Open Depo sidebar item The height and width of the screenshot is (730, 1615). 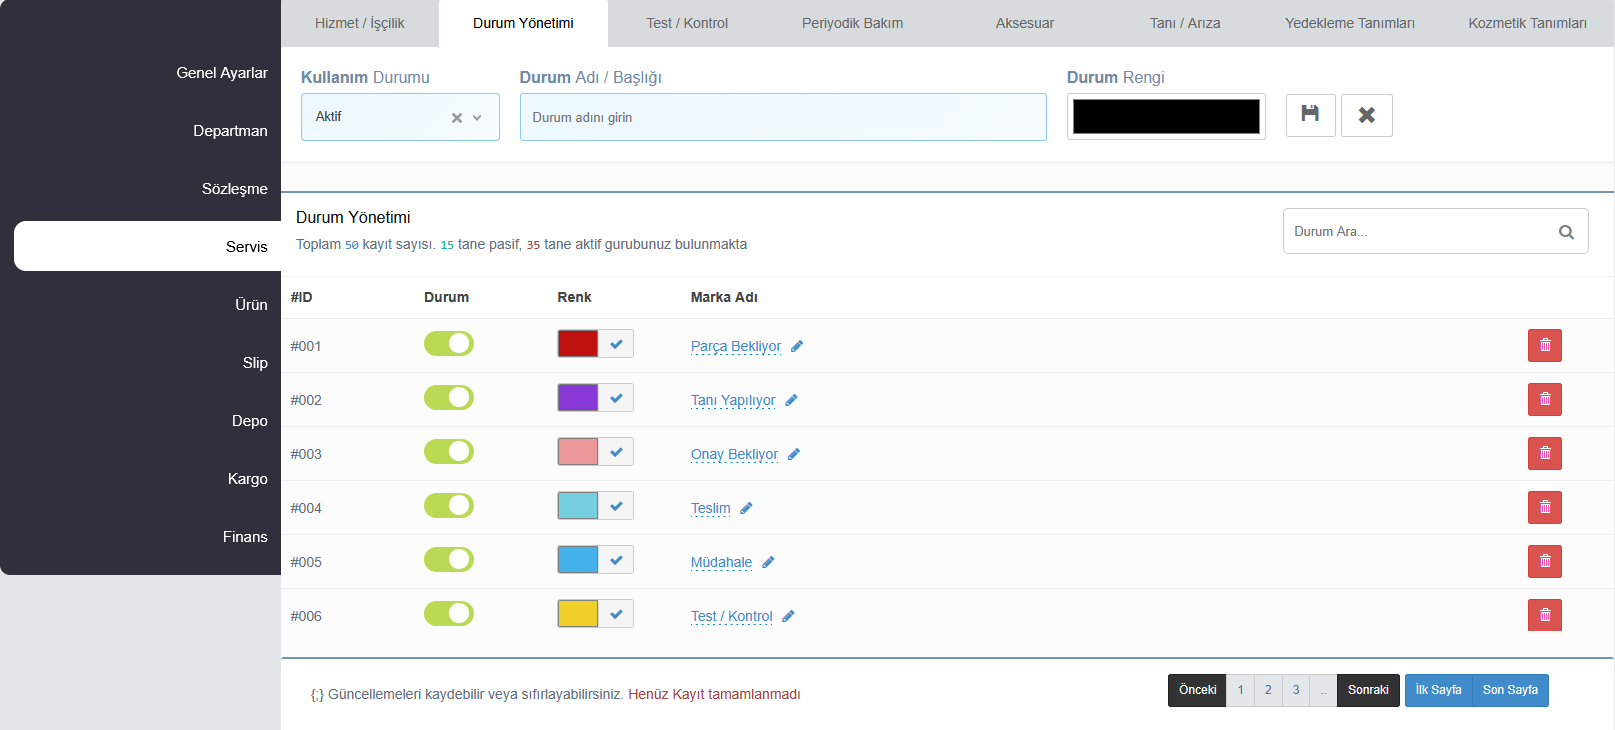(x=250, y=421)
